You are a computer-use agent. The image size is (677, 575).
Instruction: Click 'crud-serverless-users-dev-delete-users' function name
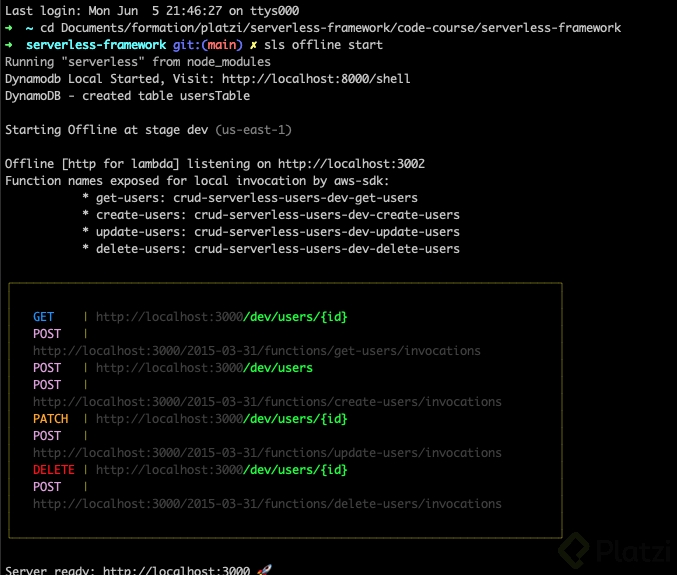click(327, 249)
